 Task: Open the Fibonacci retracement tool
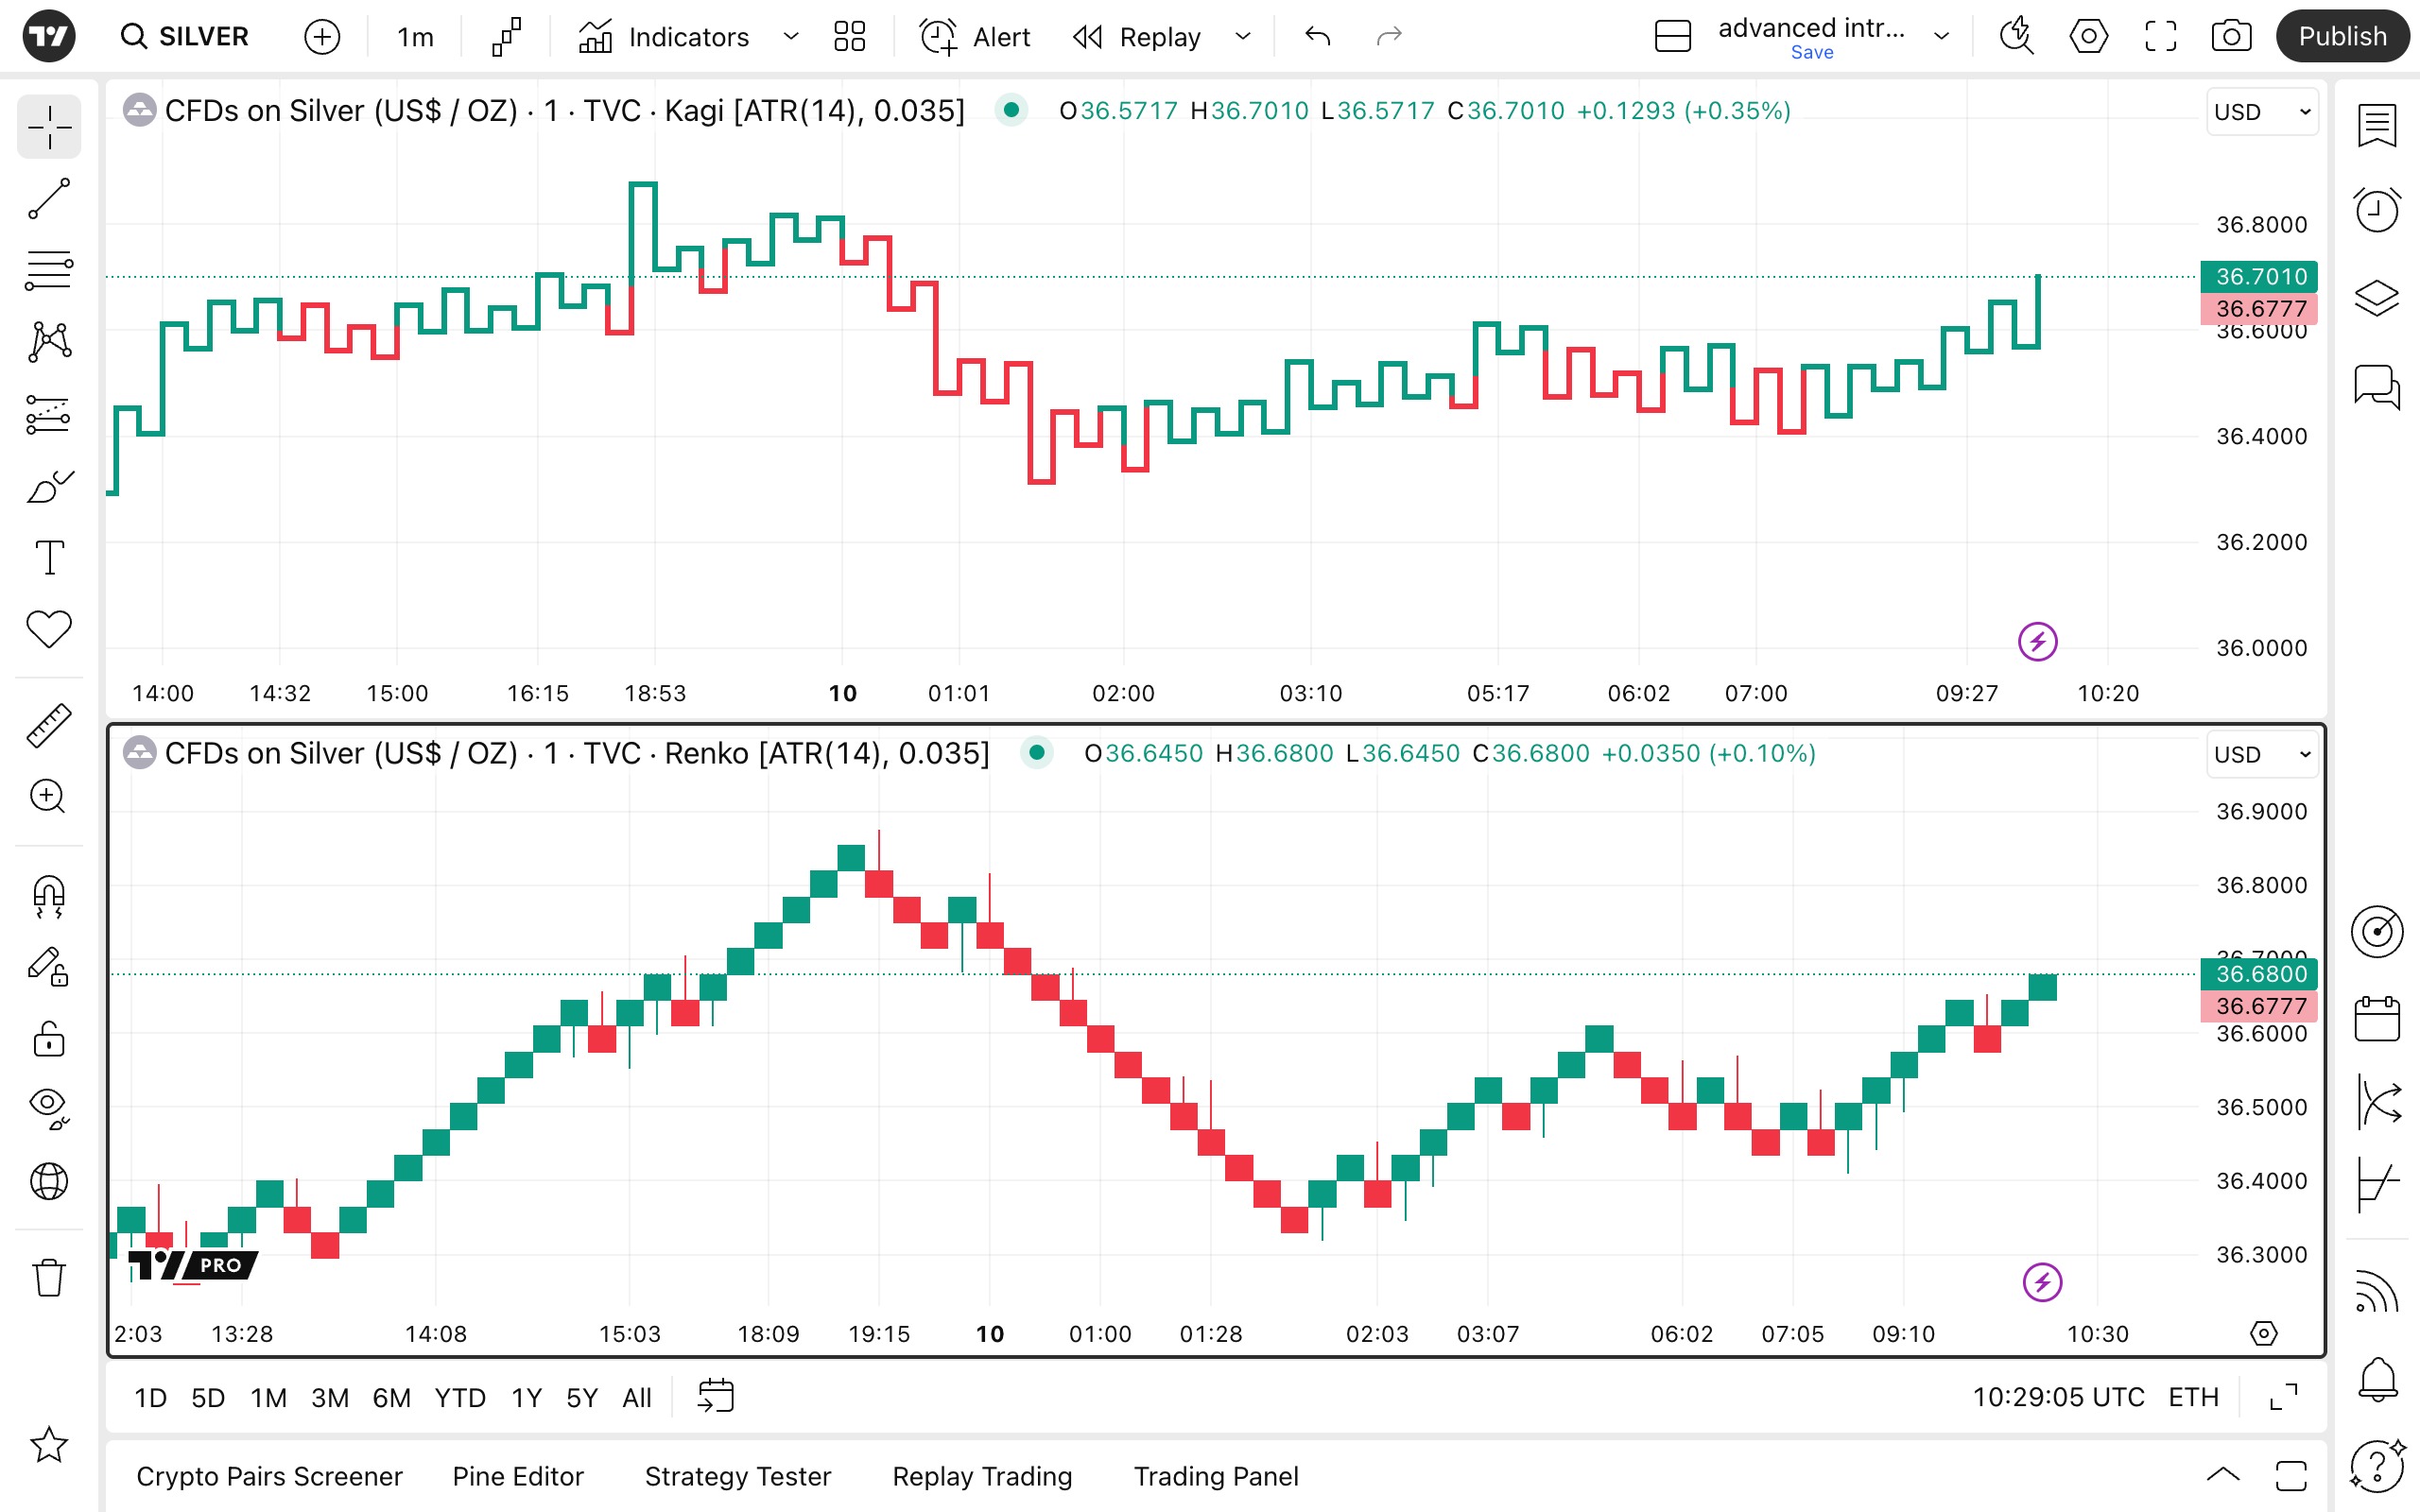[48, 271]
